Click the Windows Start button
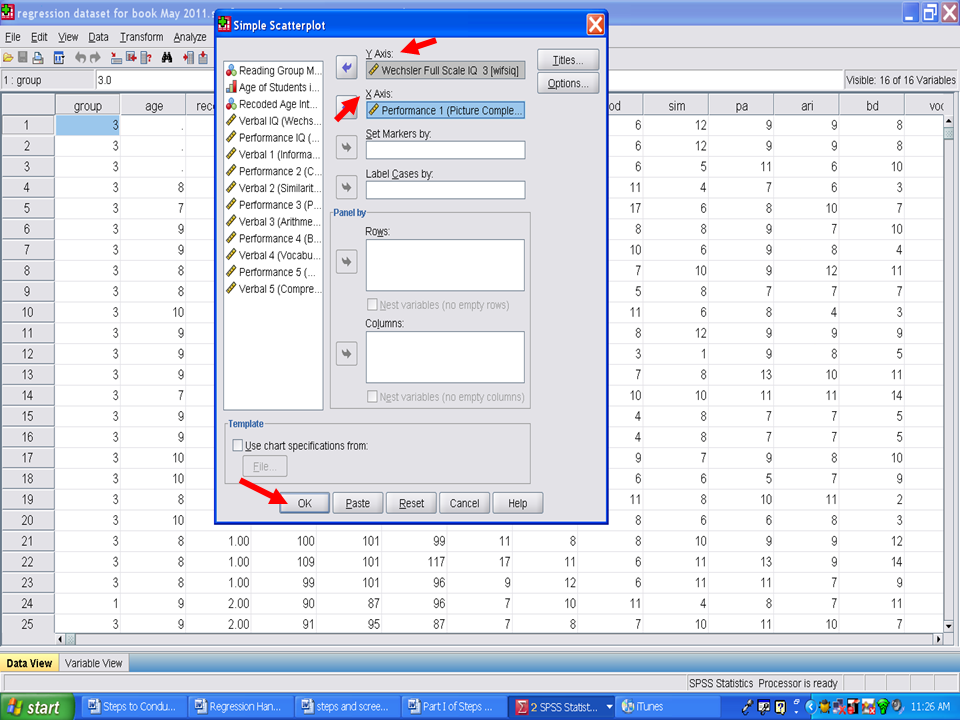 point(36,707)
